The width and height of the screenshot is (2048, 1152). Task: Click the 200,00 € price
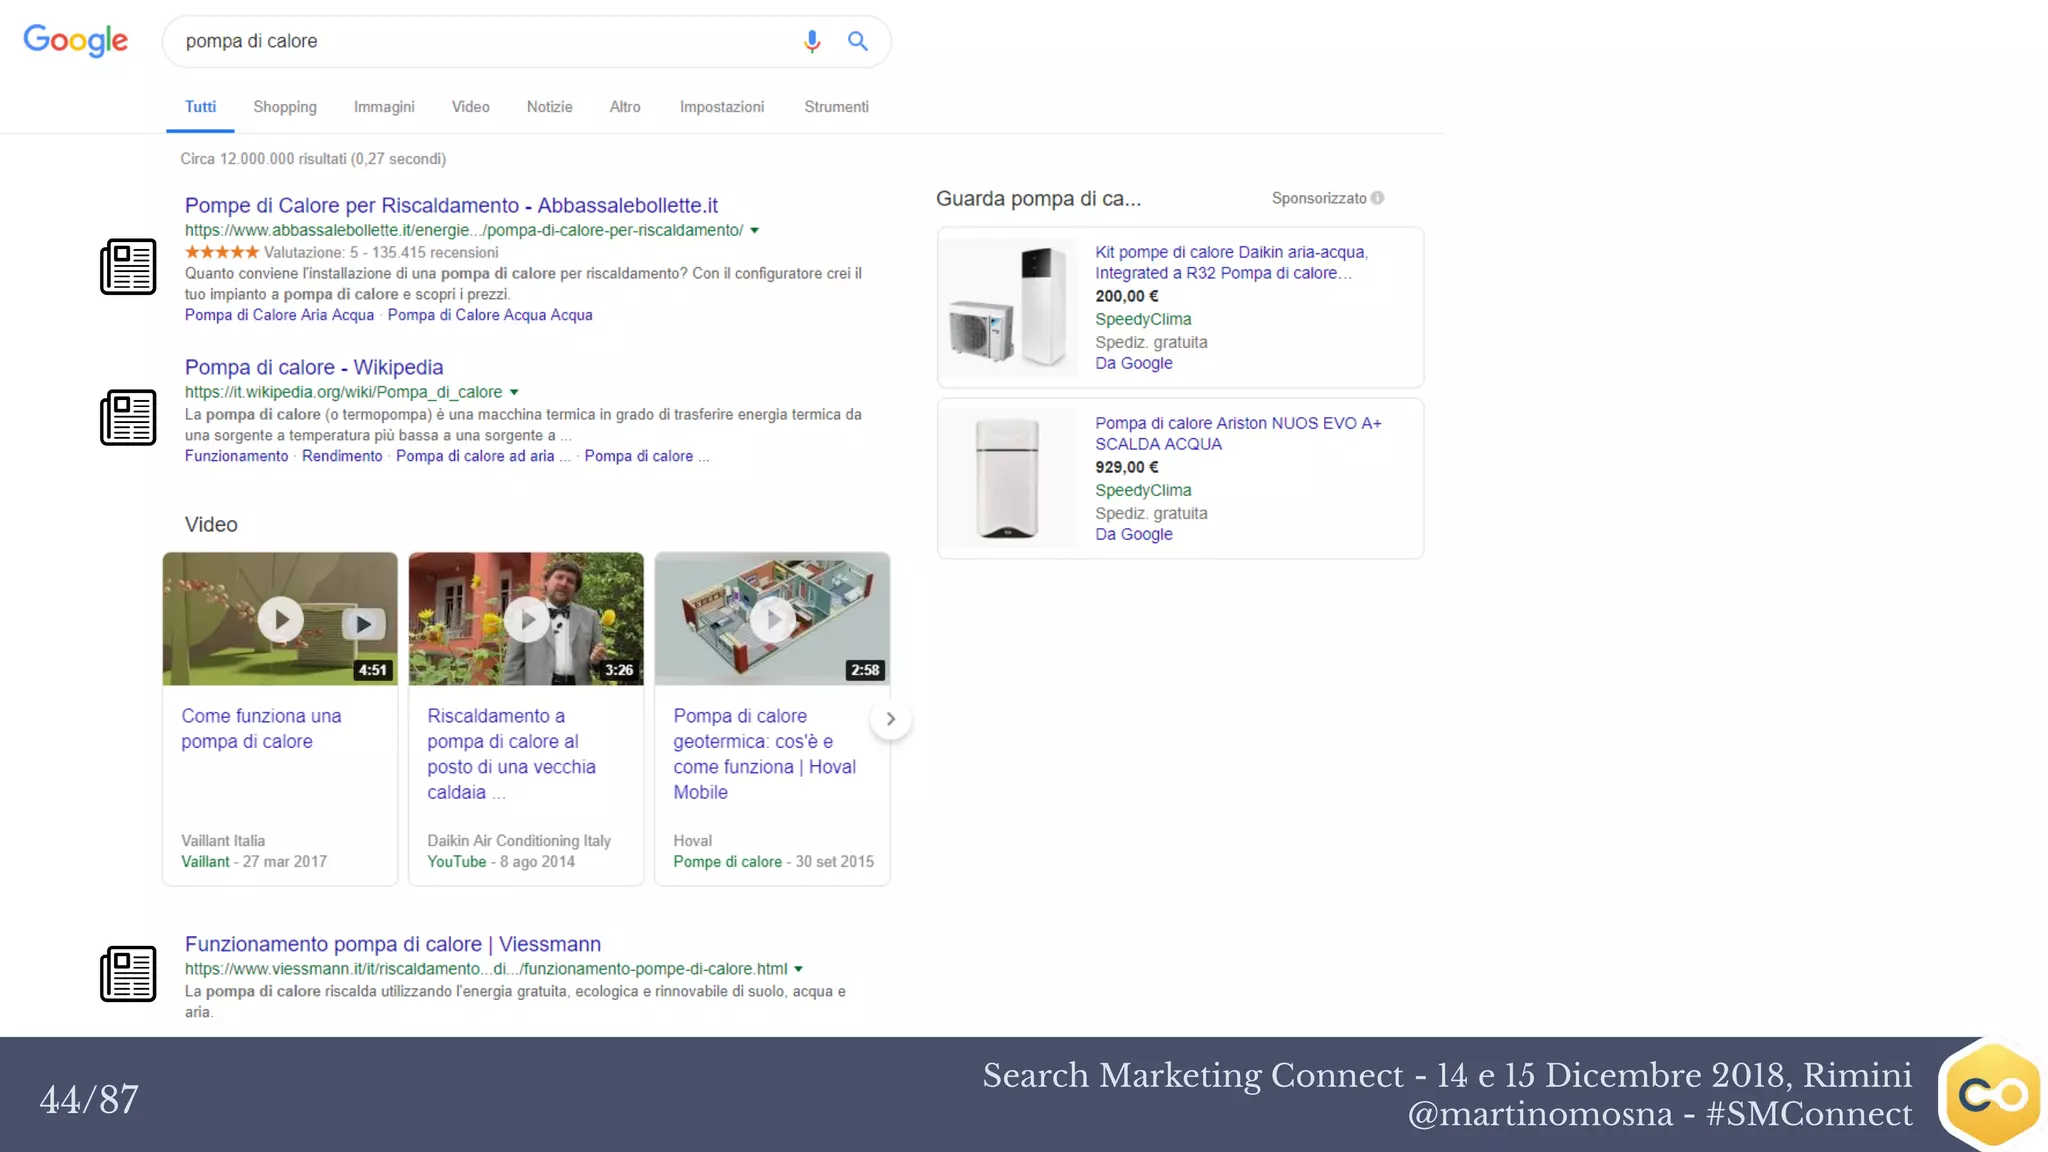pyautogui.click(x=1127, y=296)
